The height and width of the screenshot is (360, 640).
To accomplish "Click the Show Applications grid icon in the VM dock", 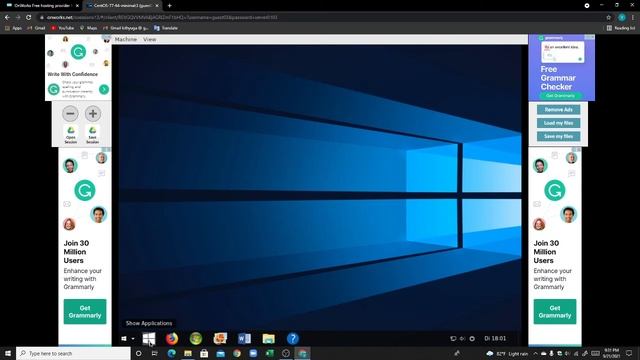I will [x=149, y=338].
